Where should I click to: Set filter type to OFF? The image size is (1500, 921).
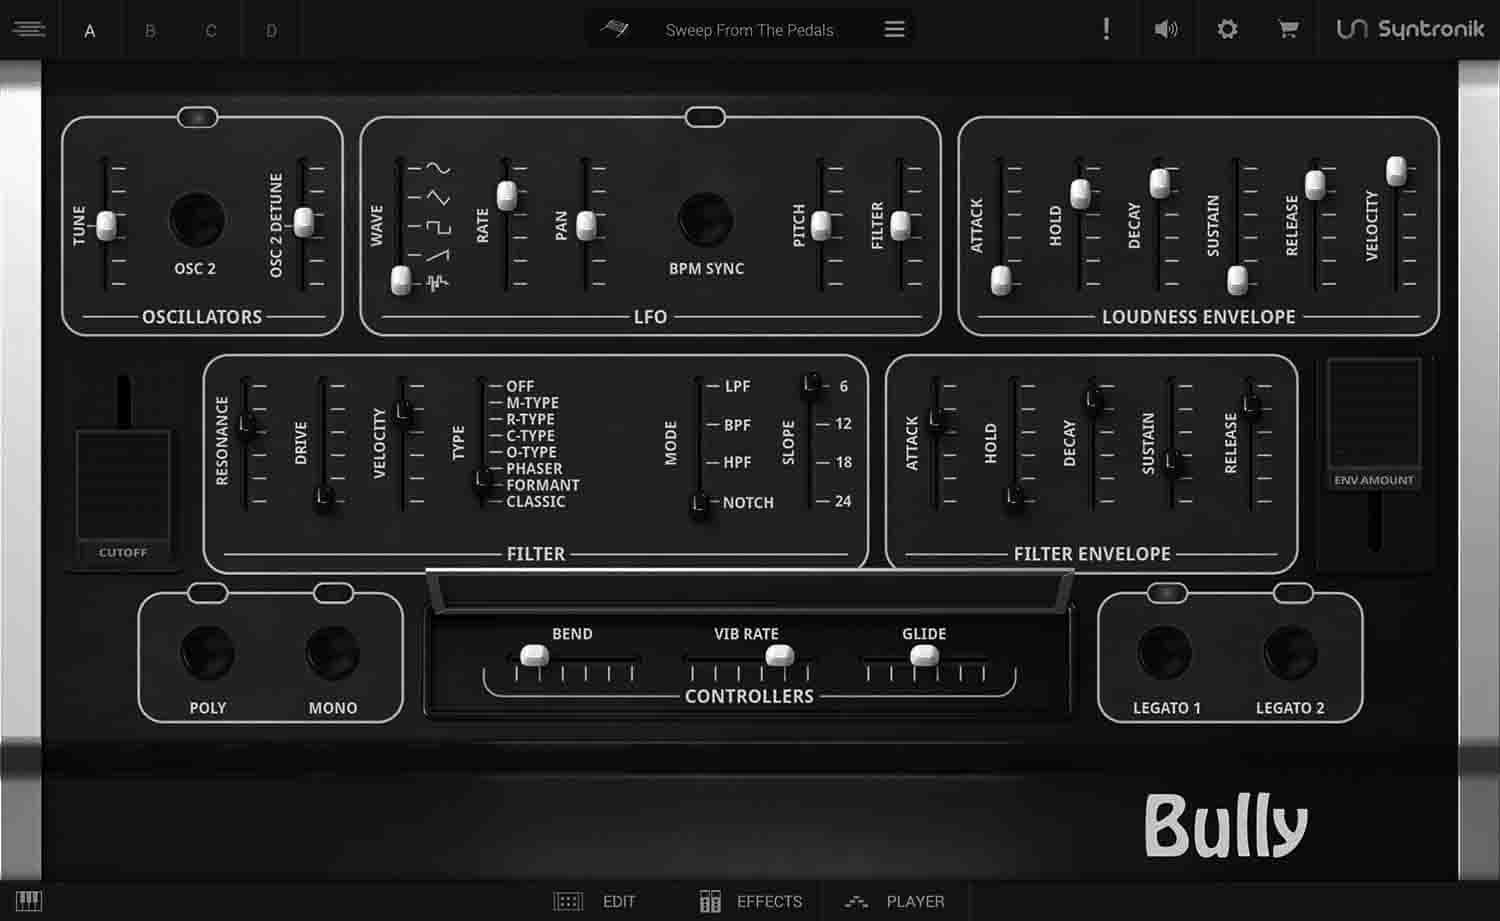(x=519, y=386)
